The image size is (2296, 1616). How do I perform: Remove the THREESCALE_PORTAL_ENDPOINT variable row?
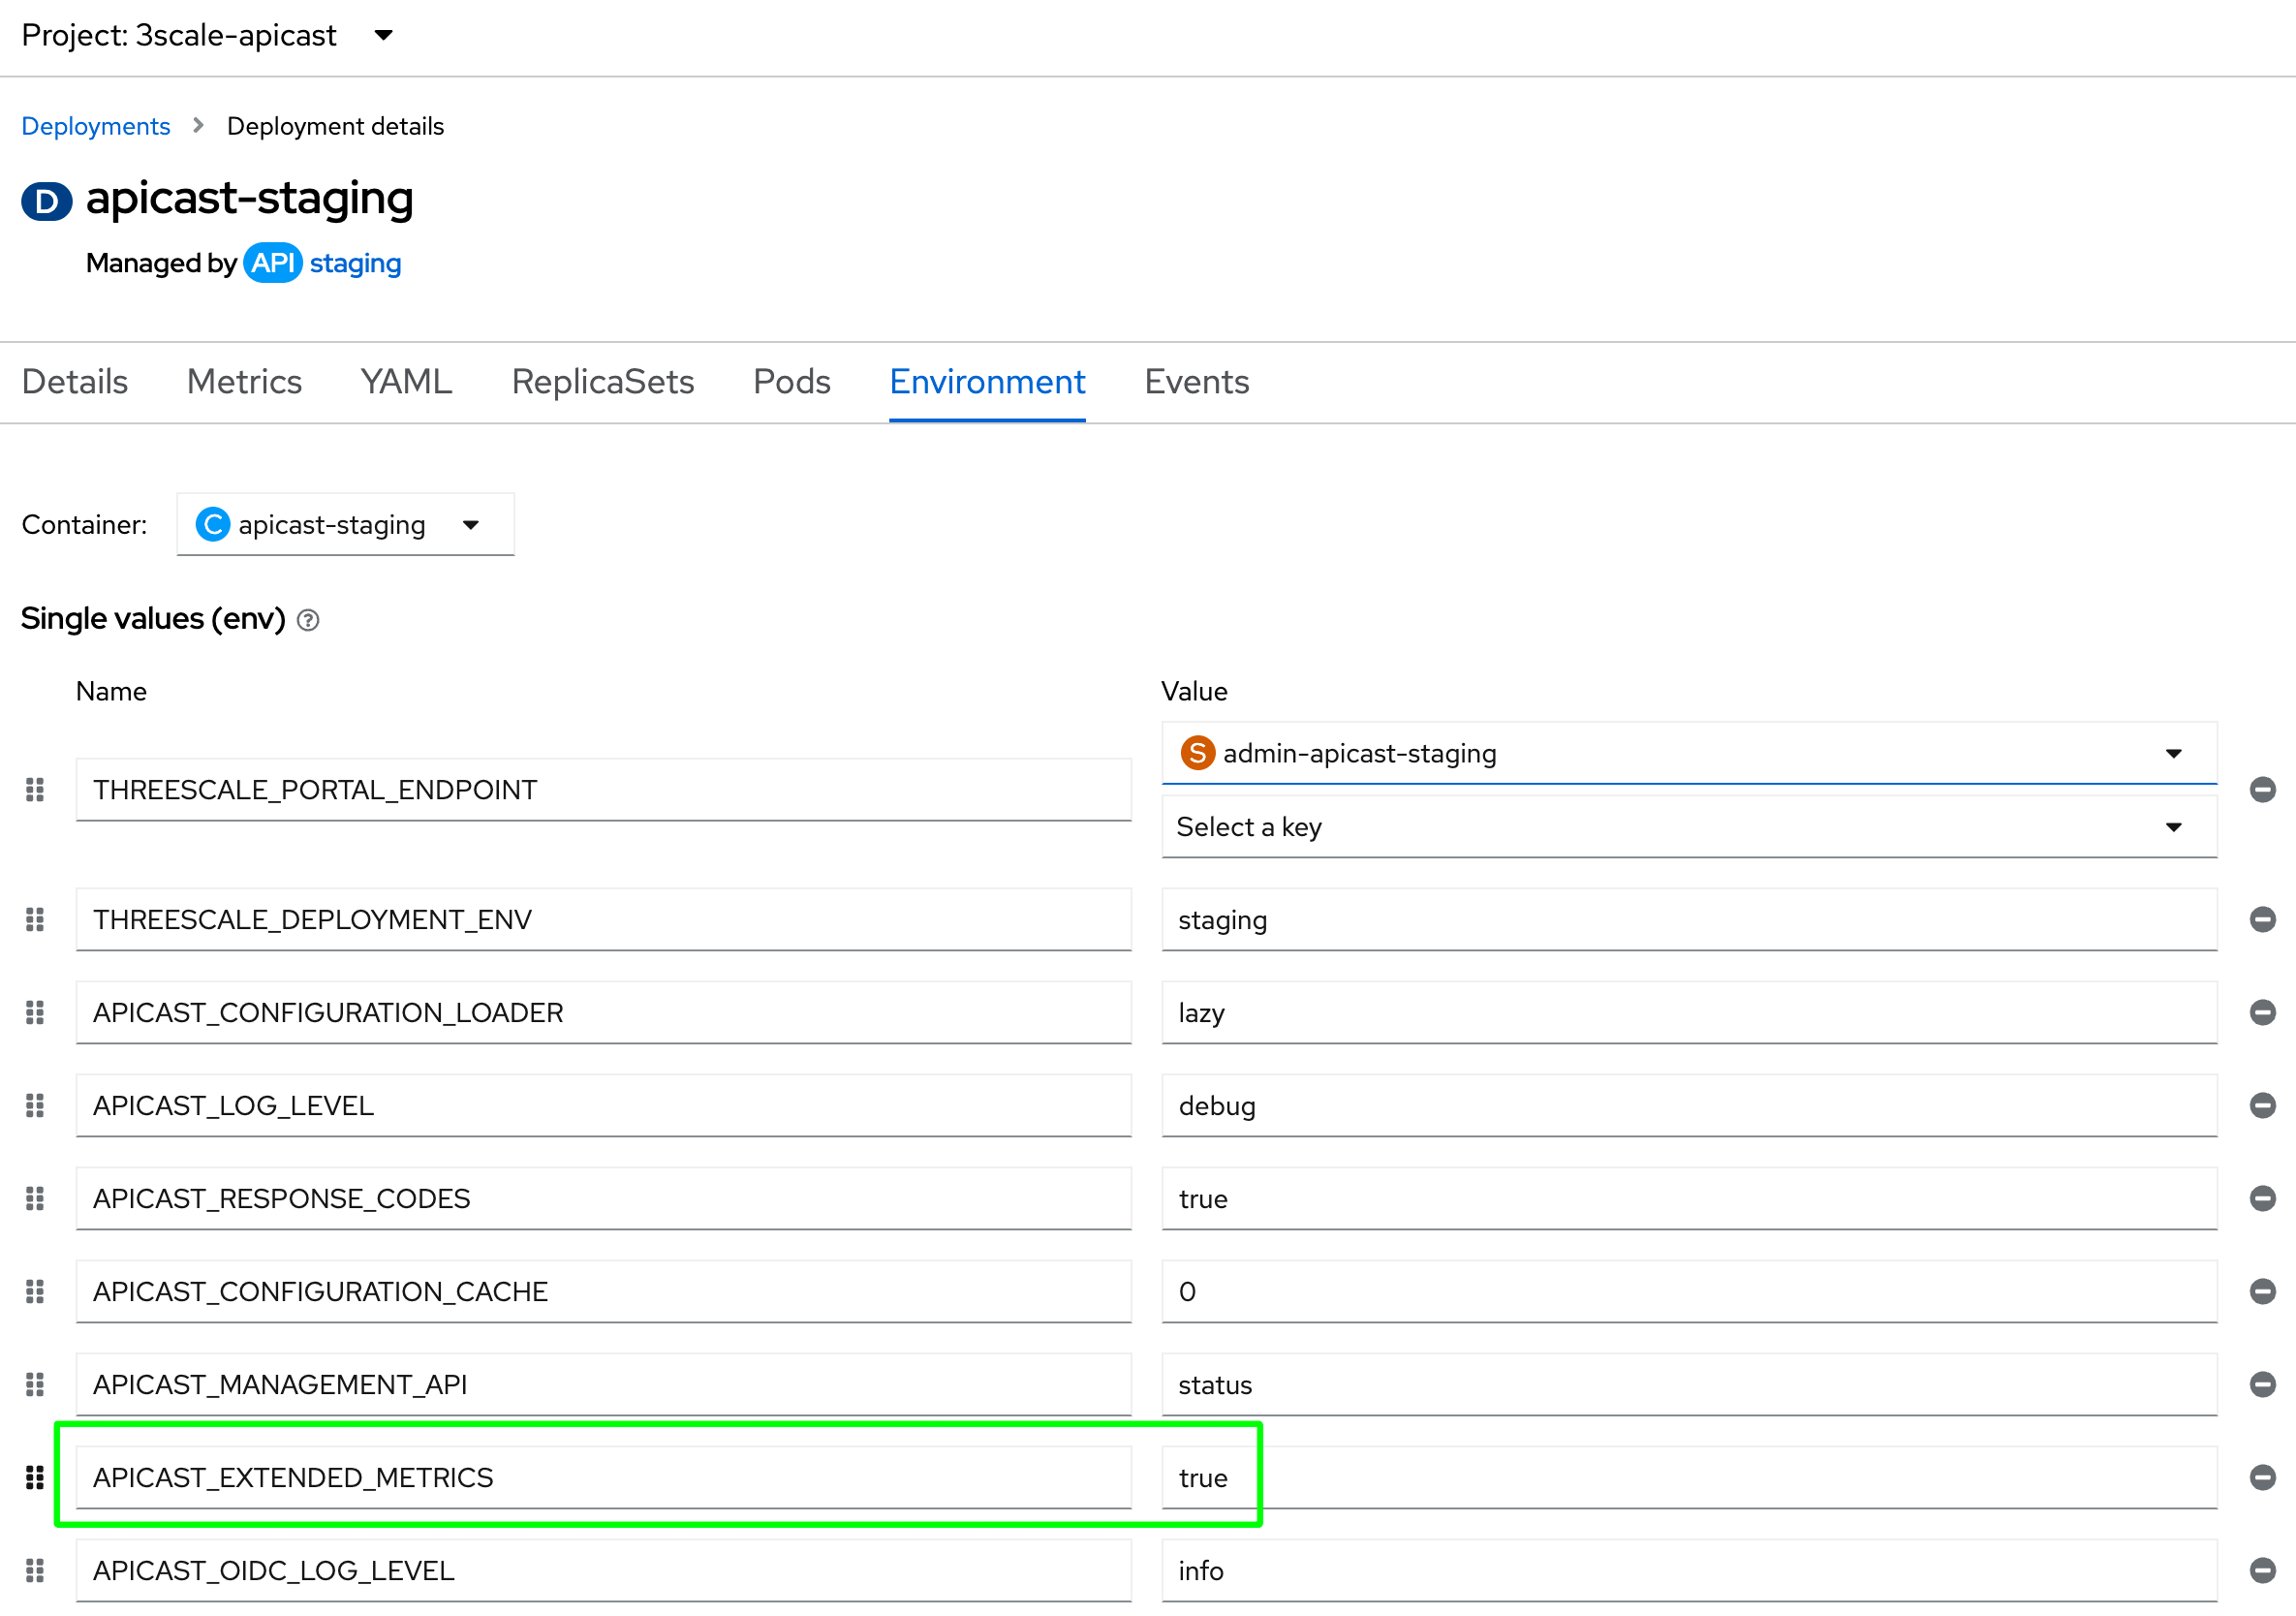(2262, 790)
